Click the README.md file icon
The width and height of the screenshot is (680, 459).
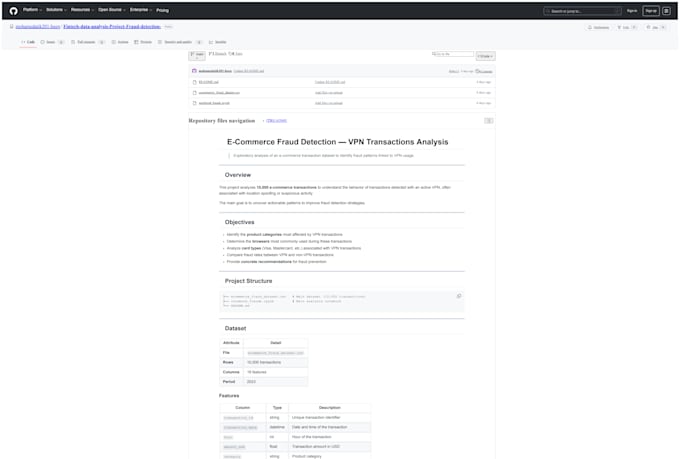pyautogui.click(x=195, y=82)
